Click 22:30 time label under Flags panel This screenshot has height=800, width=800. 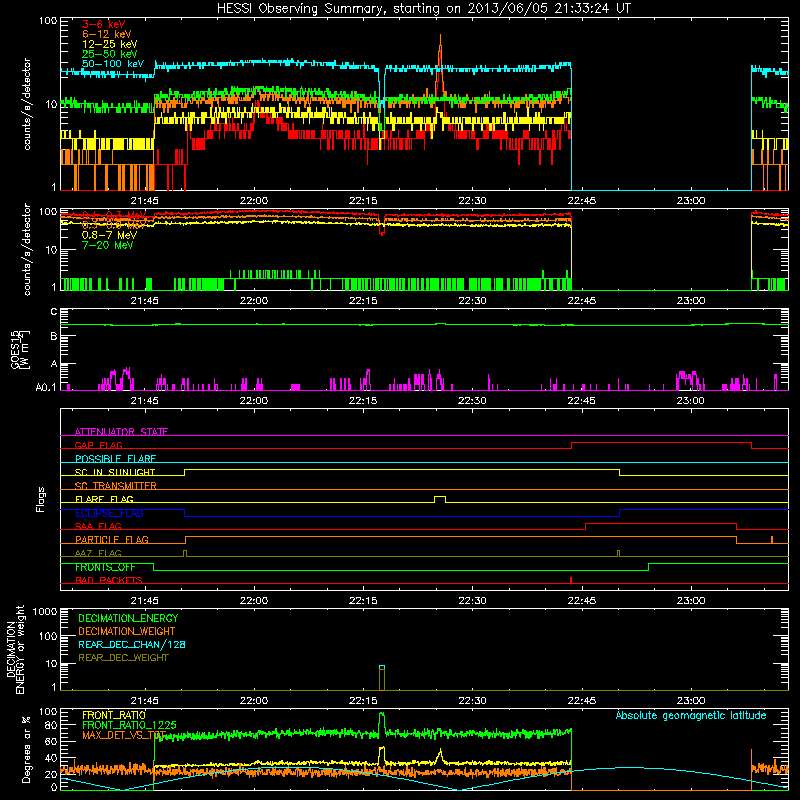[472, 601]
